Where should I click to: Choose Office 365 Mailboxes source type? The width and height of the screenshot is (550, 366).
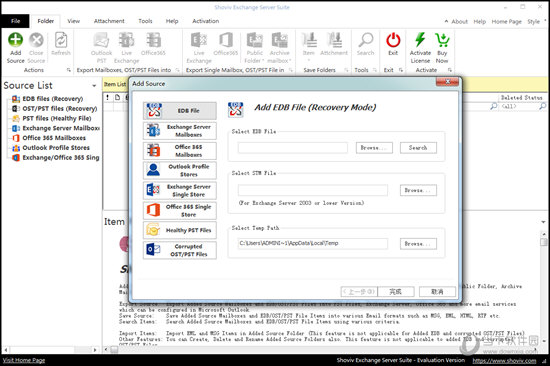[180, 151]
